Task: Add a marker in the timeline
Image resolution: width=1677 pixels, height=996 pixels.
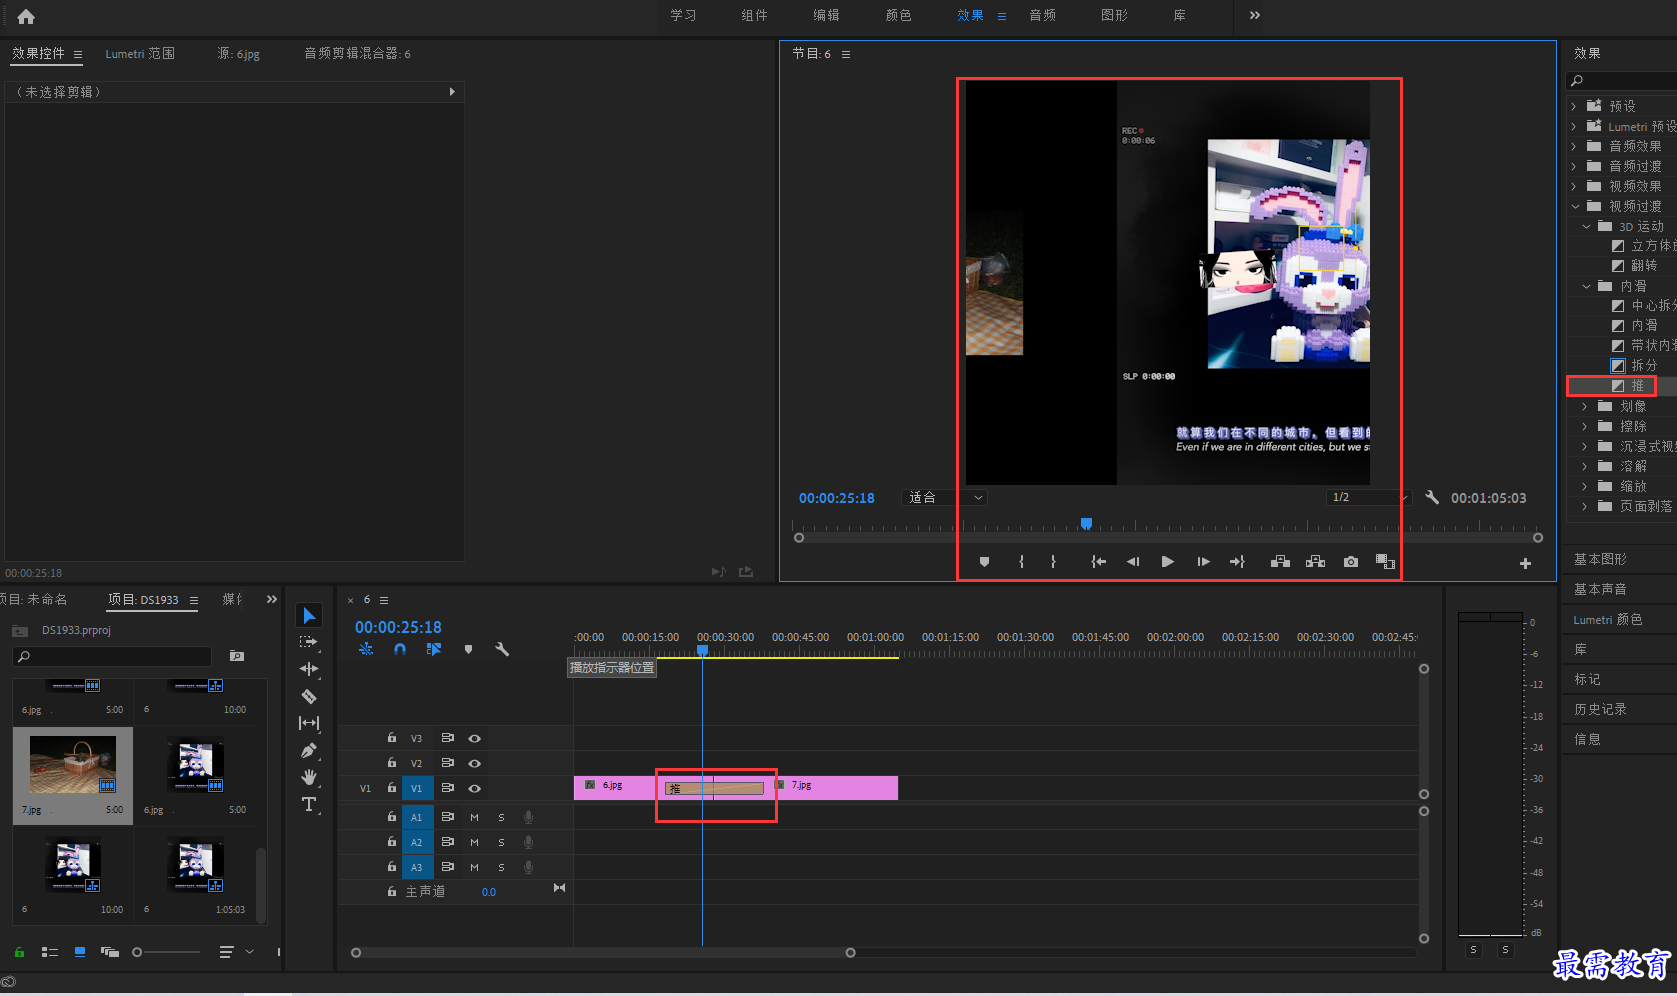Action: pos(468,649)
